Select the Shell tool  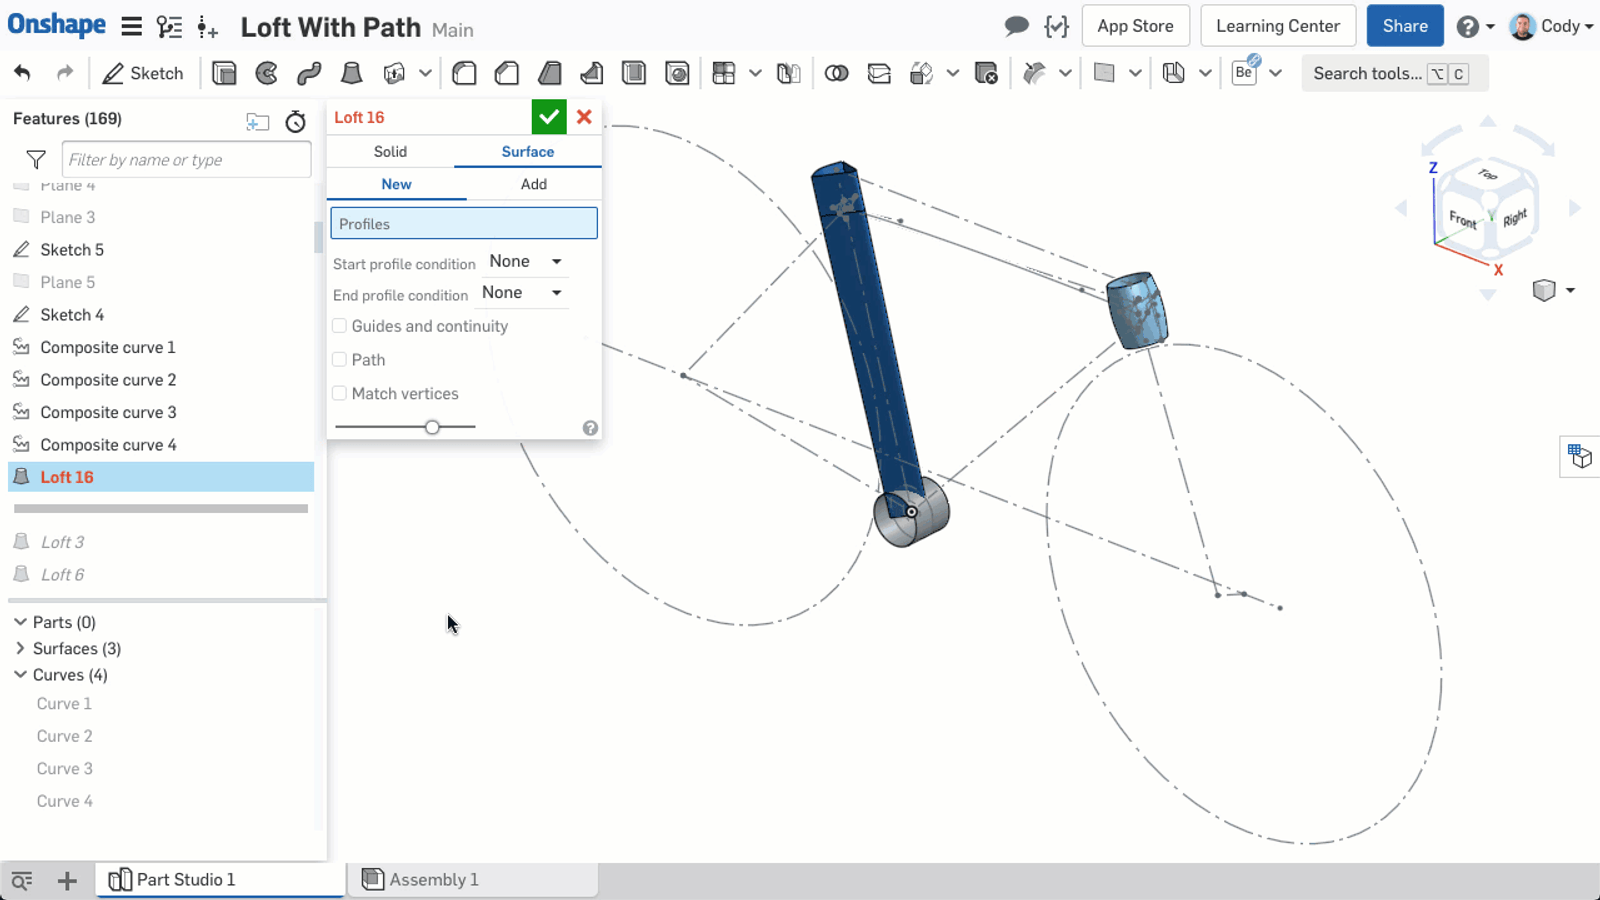click(634, 72)
